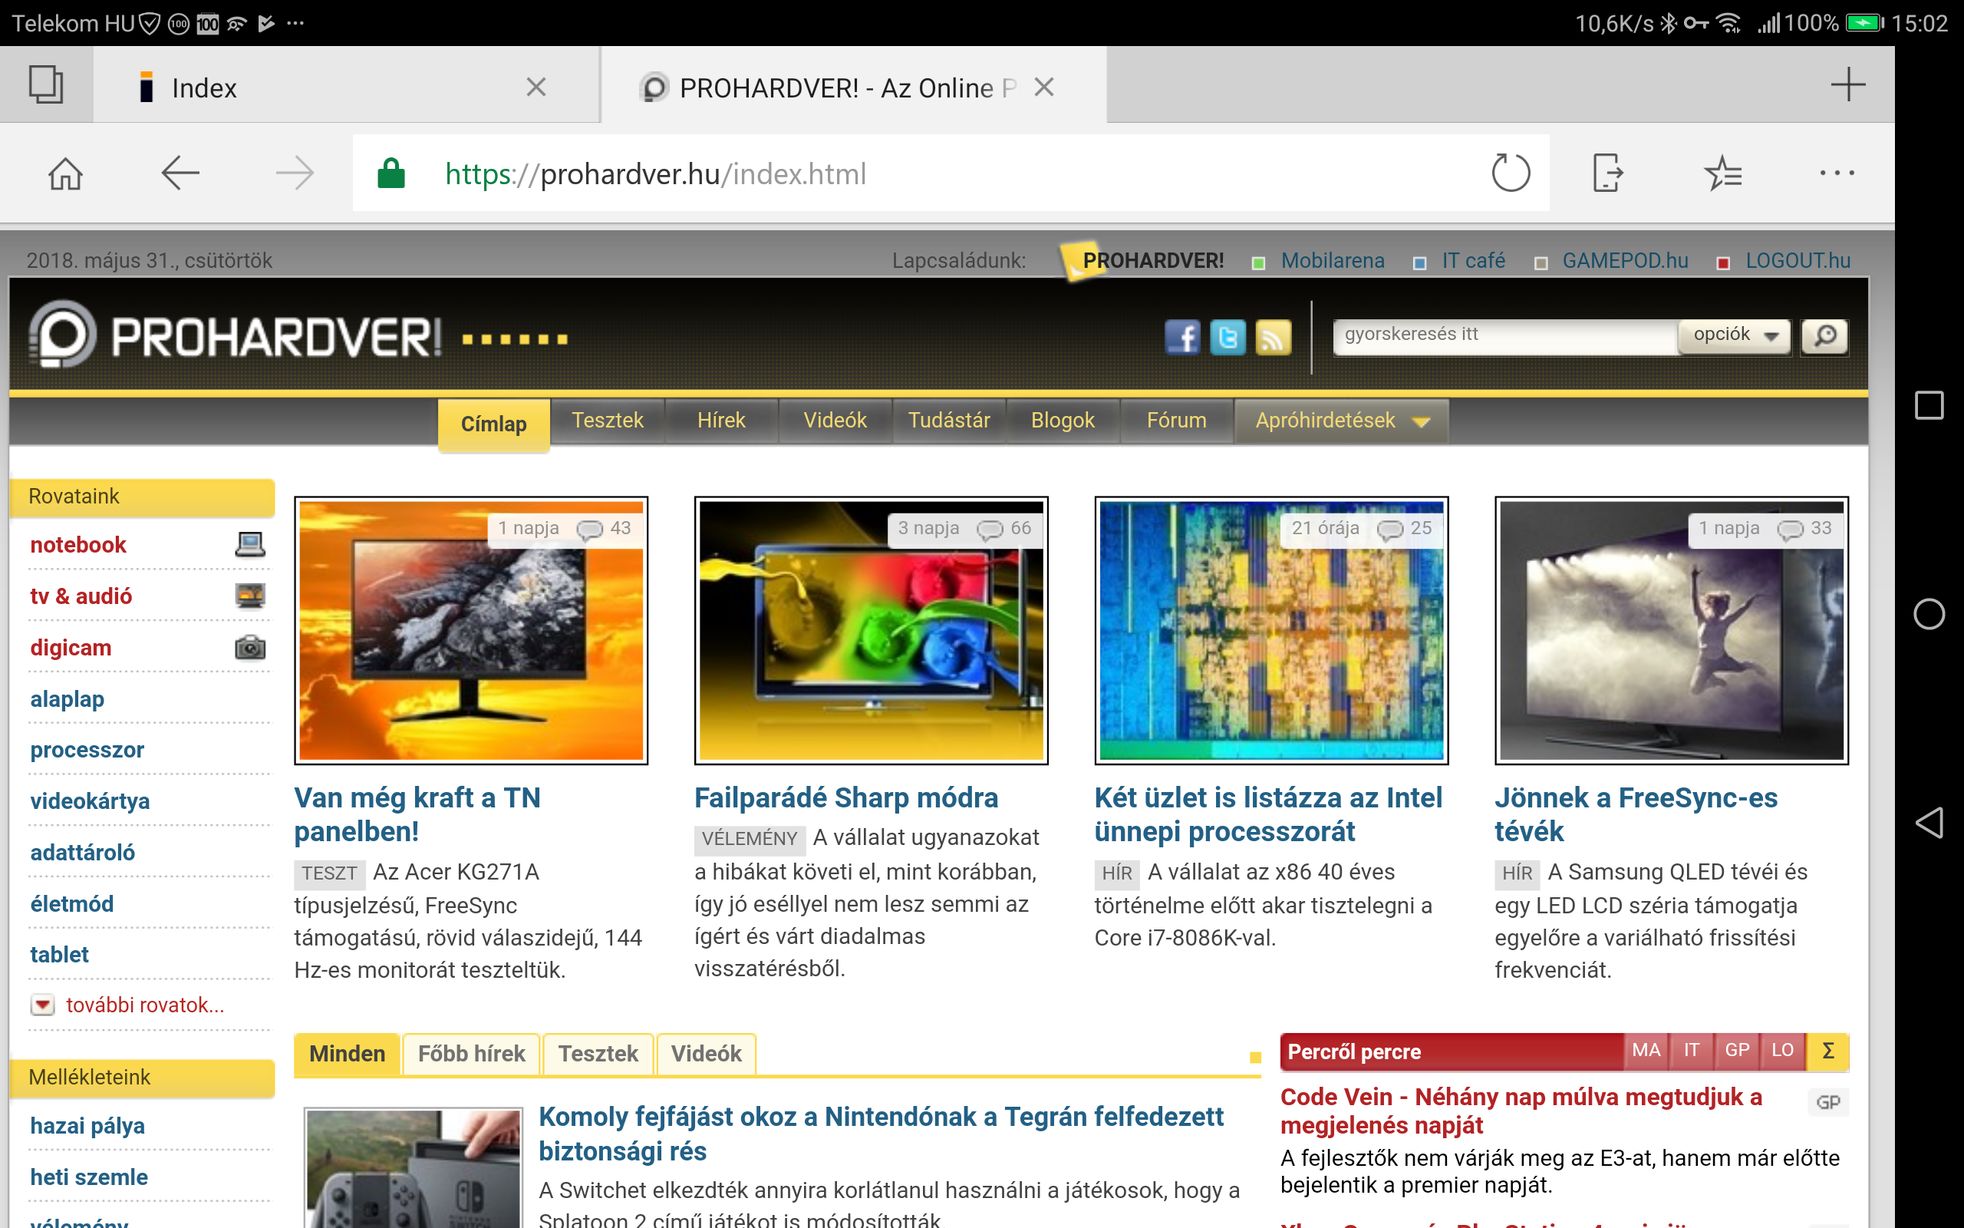Open the videokártya category link
This screenshot has height=1228, width=1964.
90,801
